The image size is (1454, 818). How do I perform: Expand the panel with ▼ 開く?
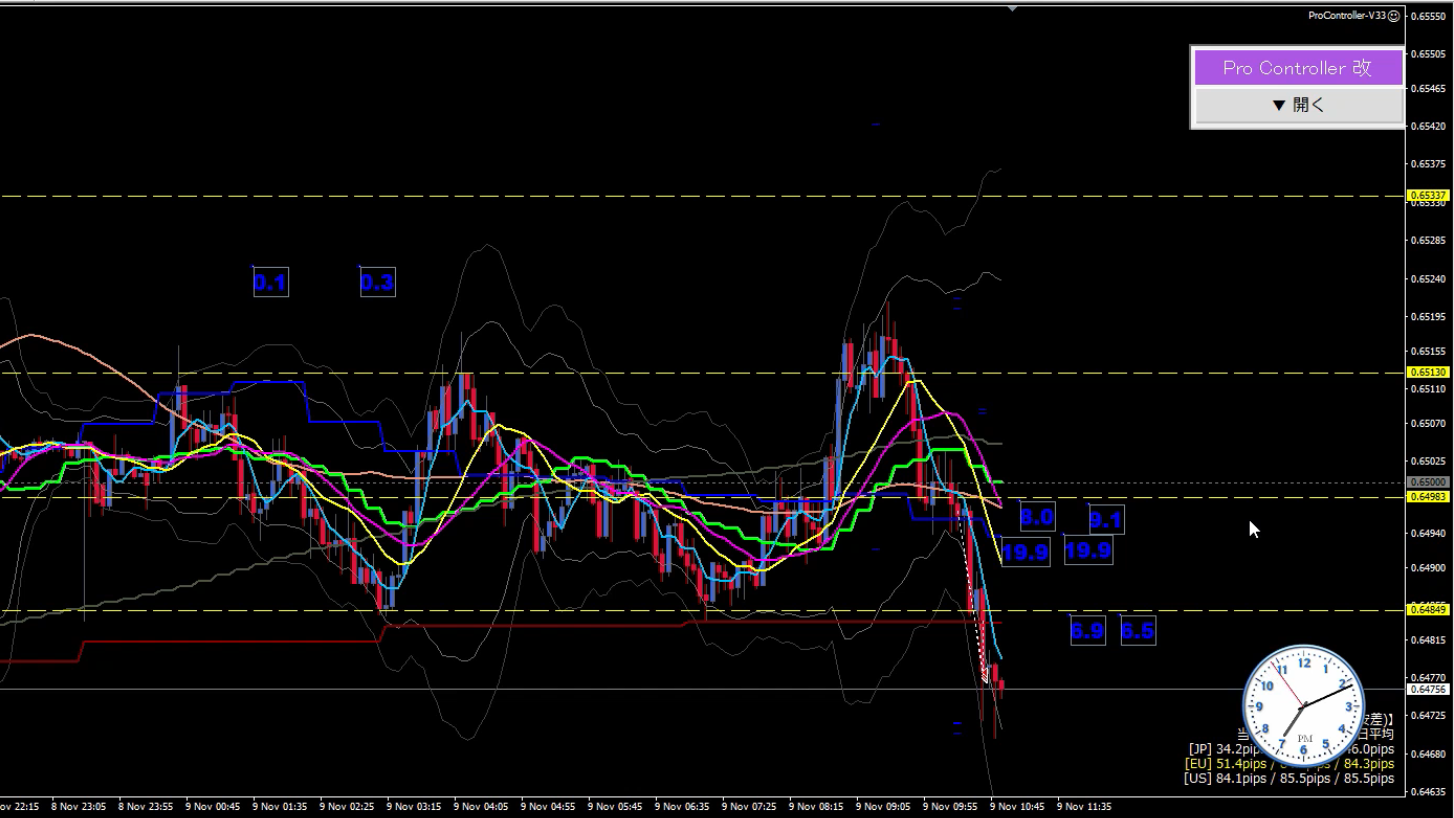(1298, 105)
